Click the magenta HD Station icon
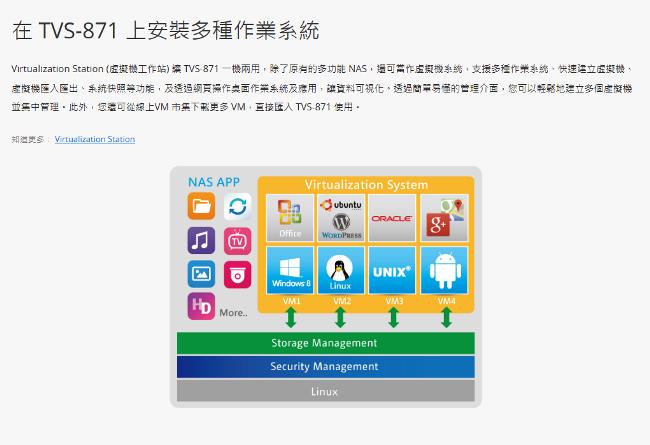This screenshot has height=445, width=650. (201, 306)
